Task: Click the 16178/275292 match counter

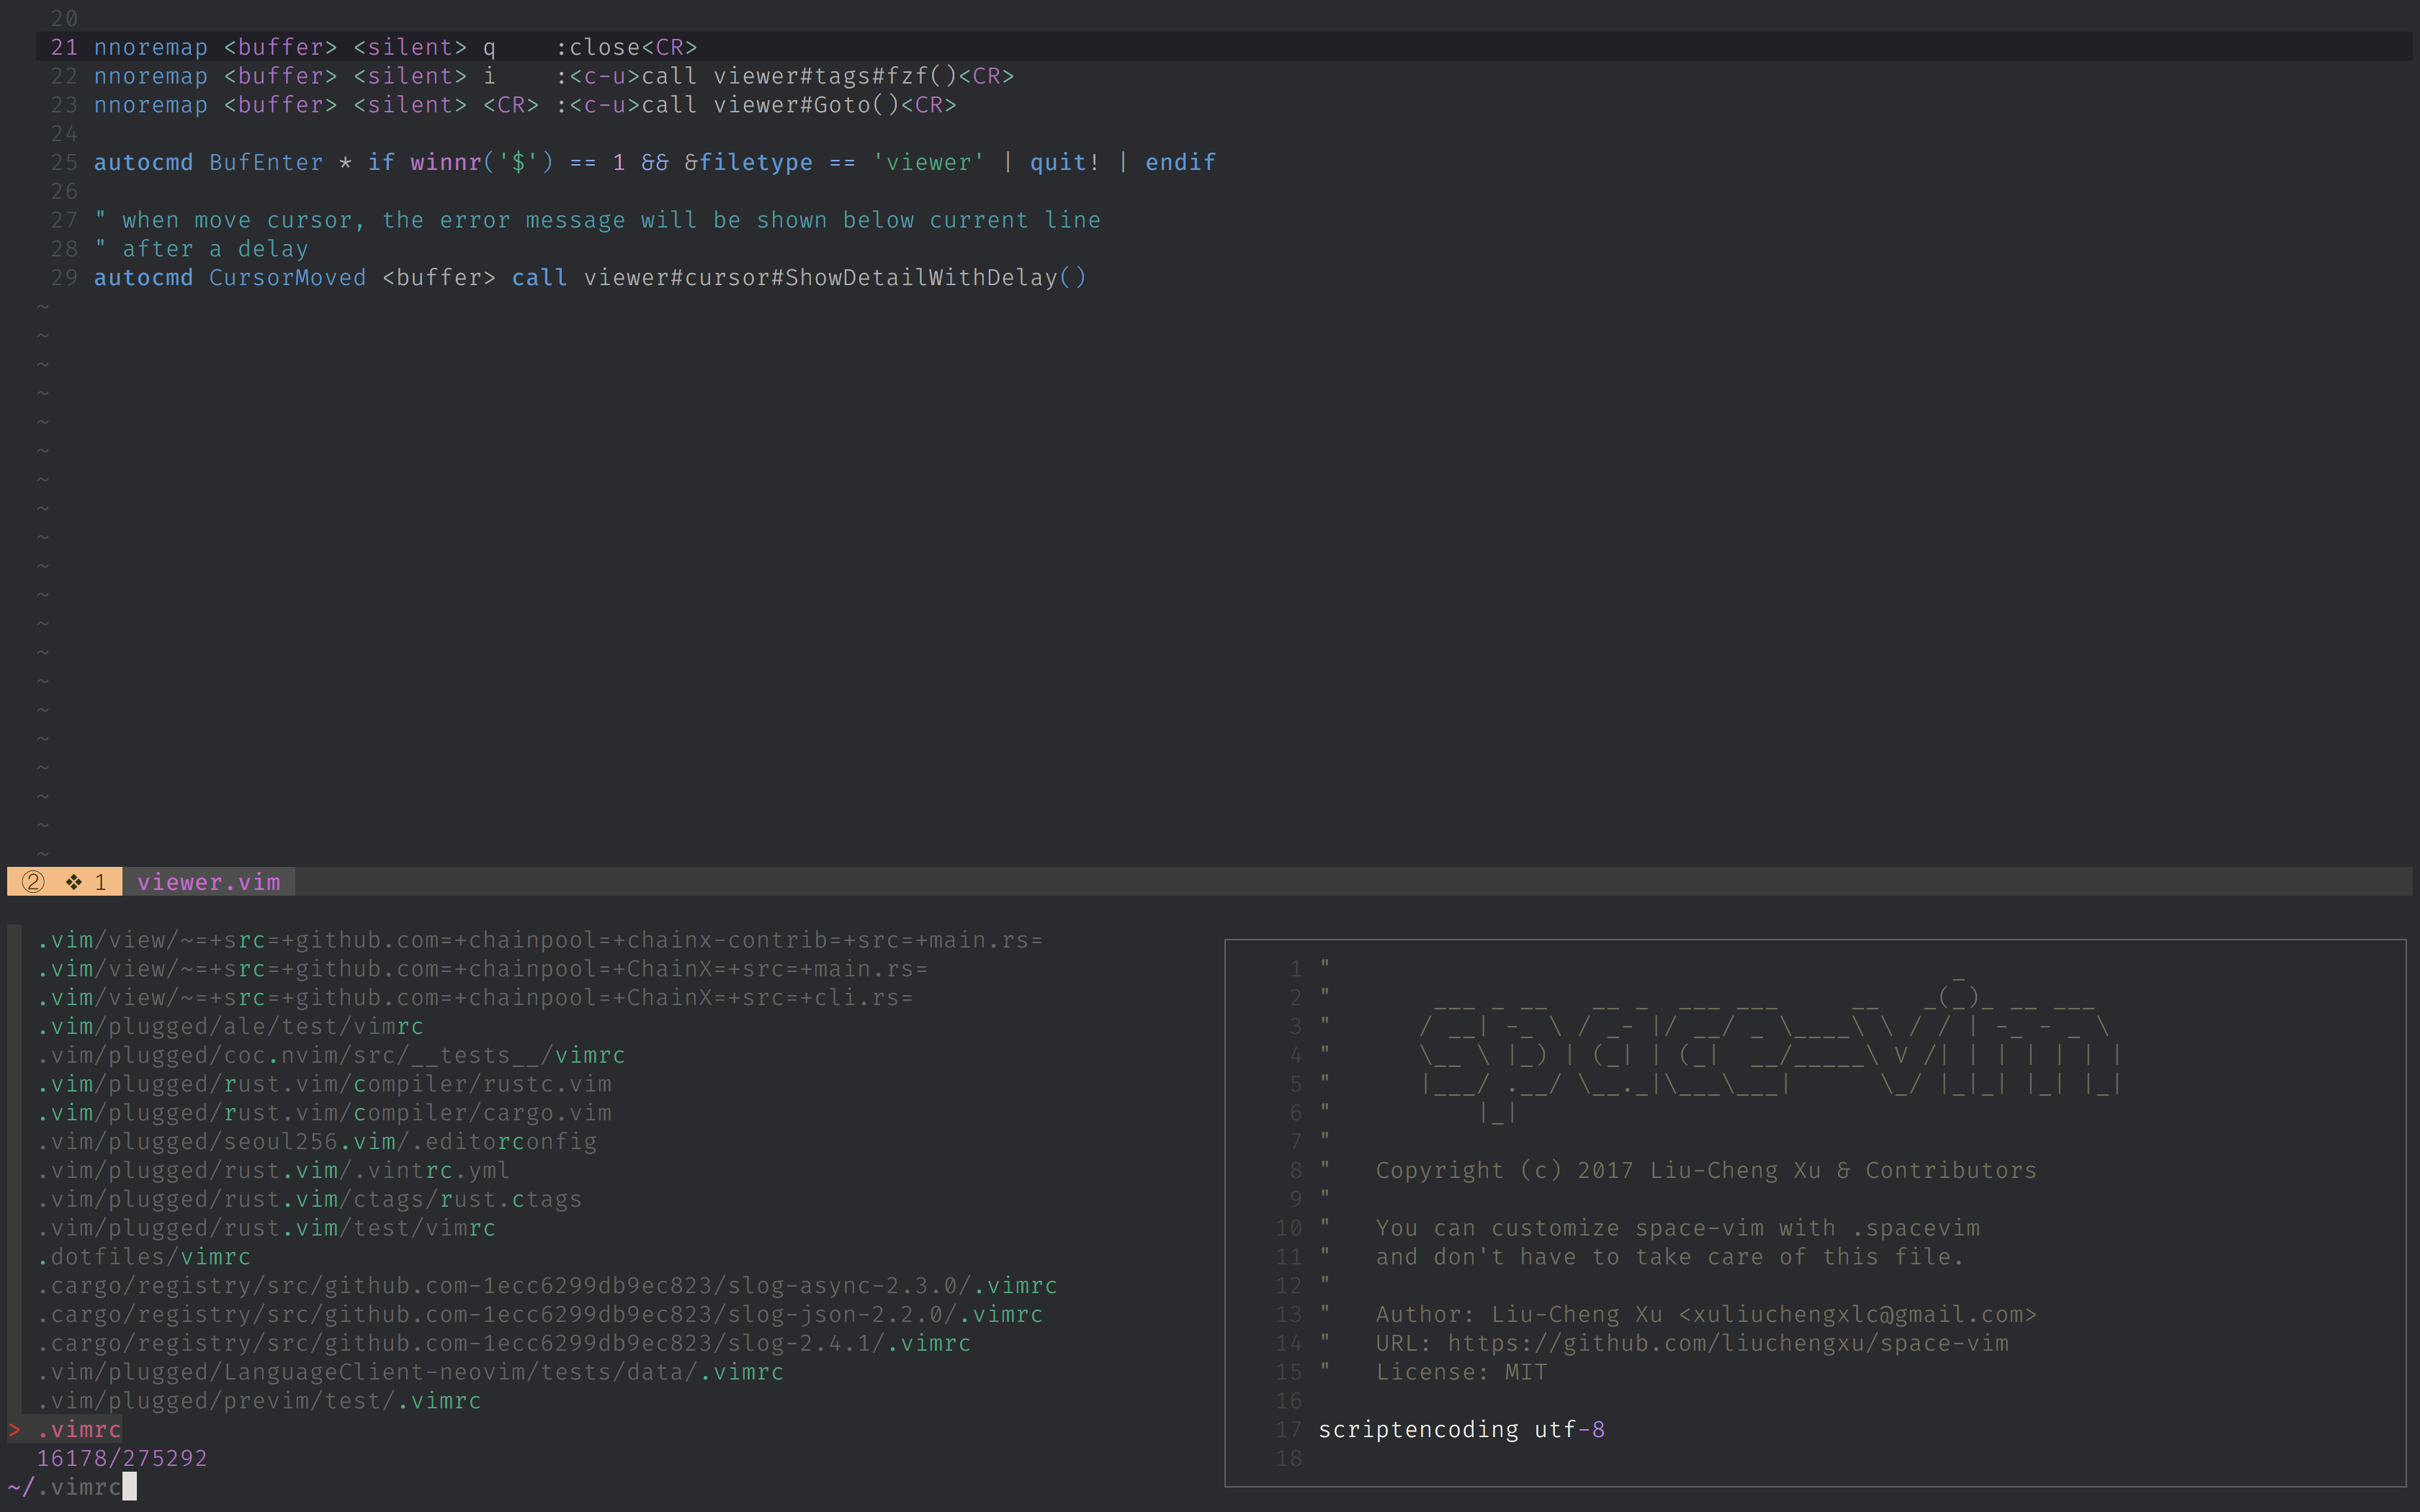Action: (122, 1458)
